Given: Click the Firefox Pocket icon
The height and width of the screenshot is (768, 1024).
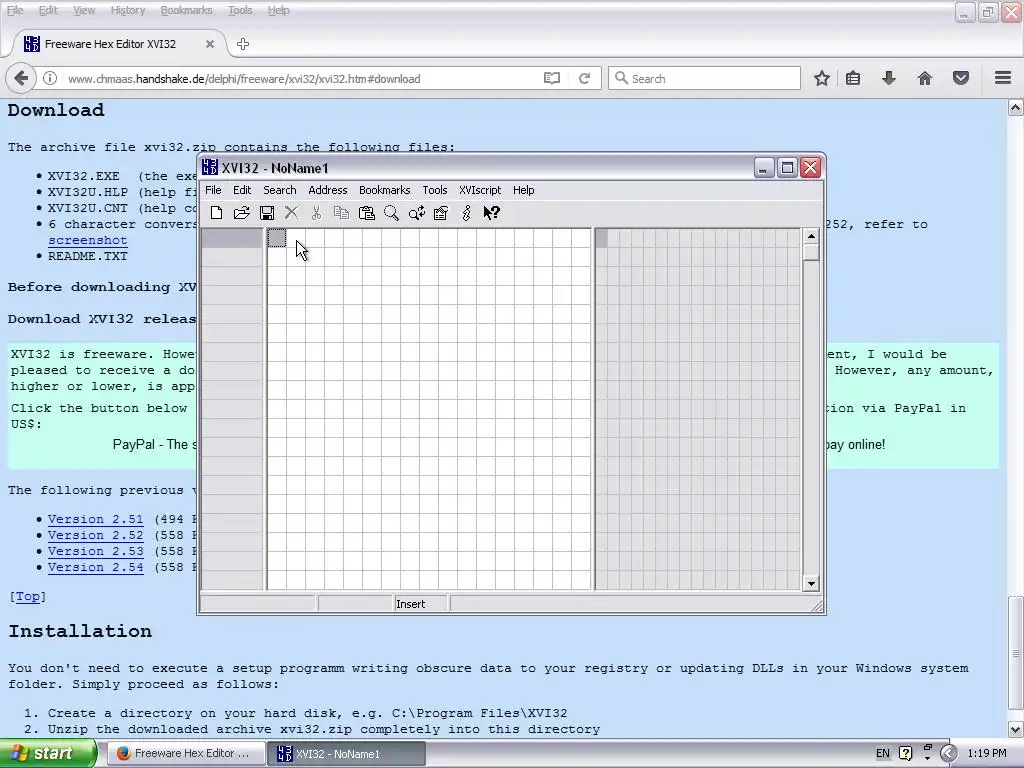Looking at the screenshot, I should (x=961, y=78).
